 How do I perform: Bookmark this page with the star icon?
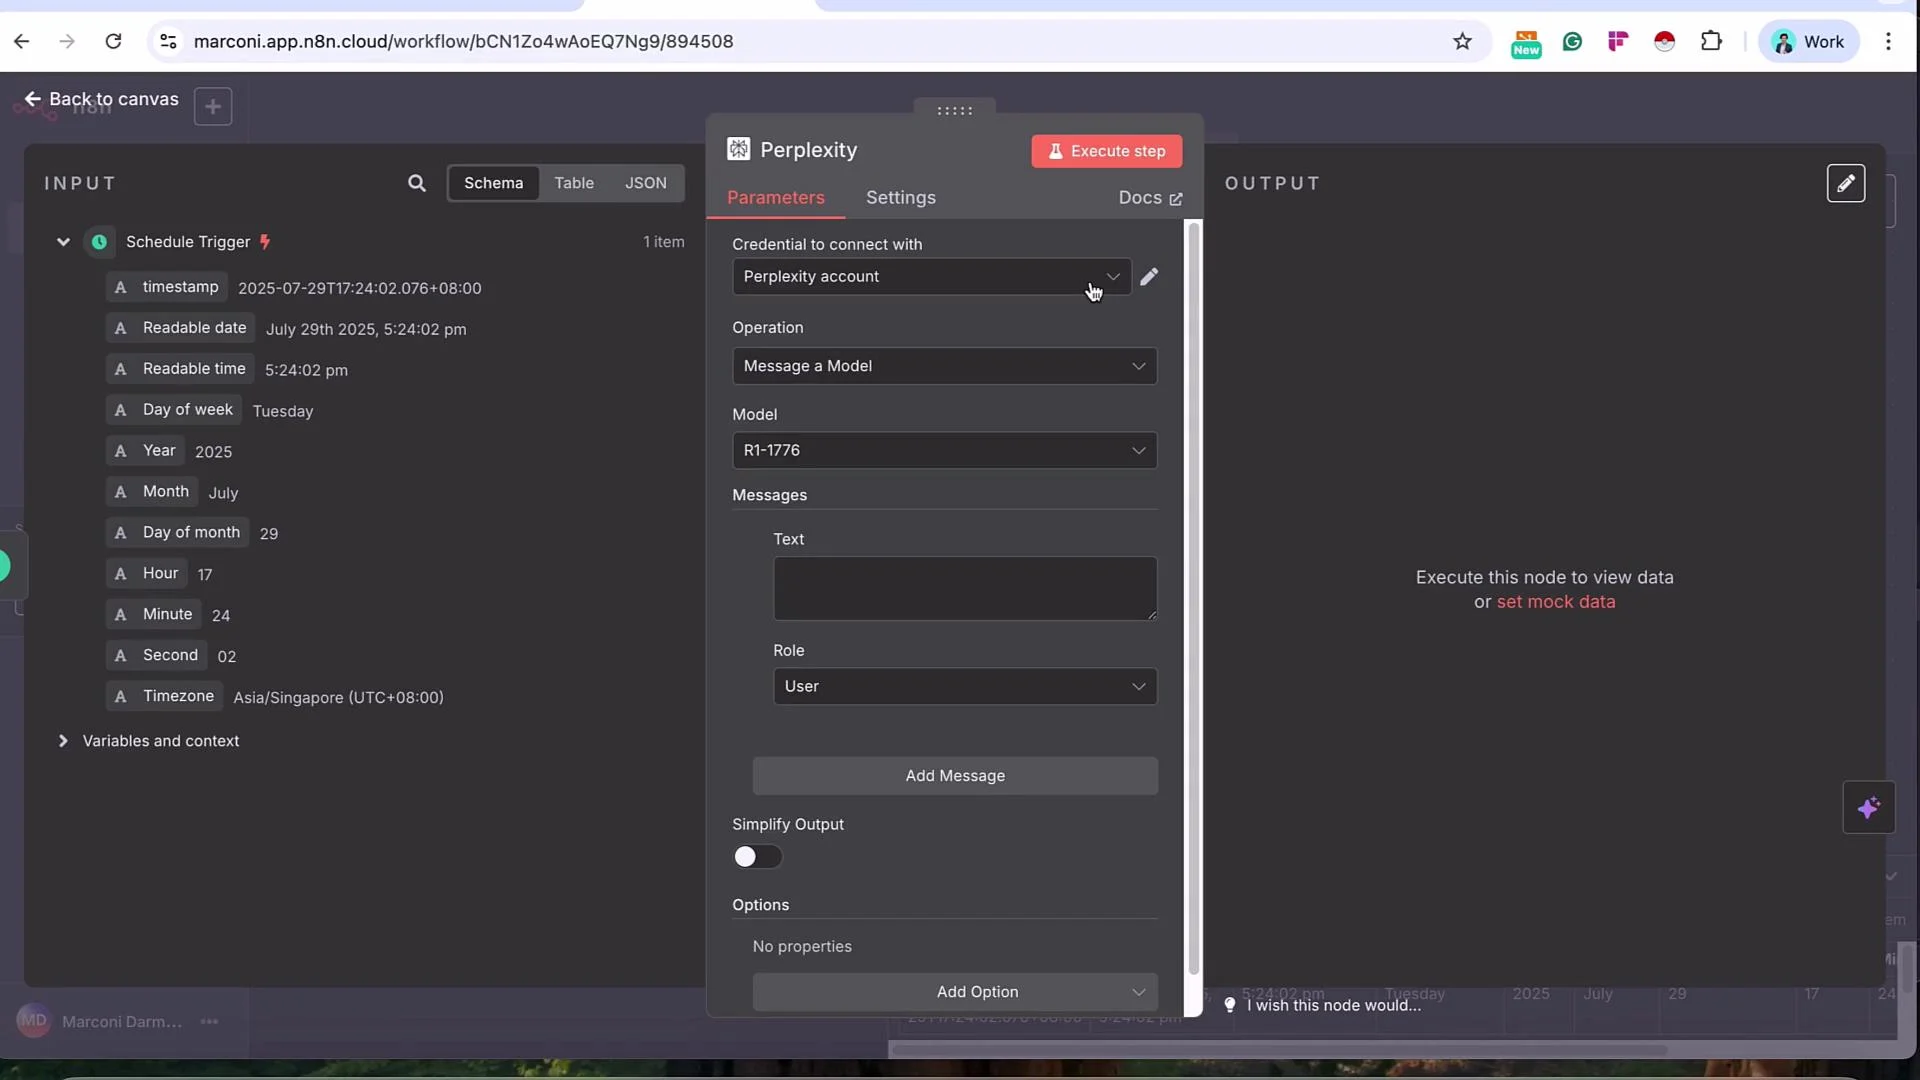point(1462,41)
